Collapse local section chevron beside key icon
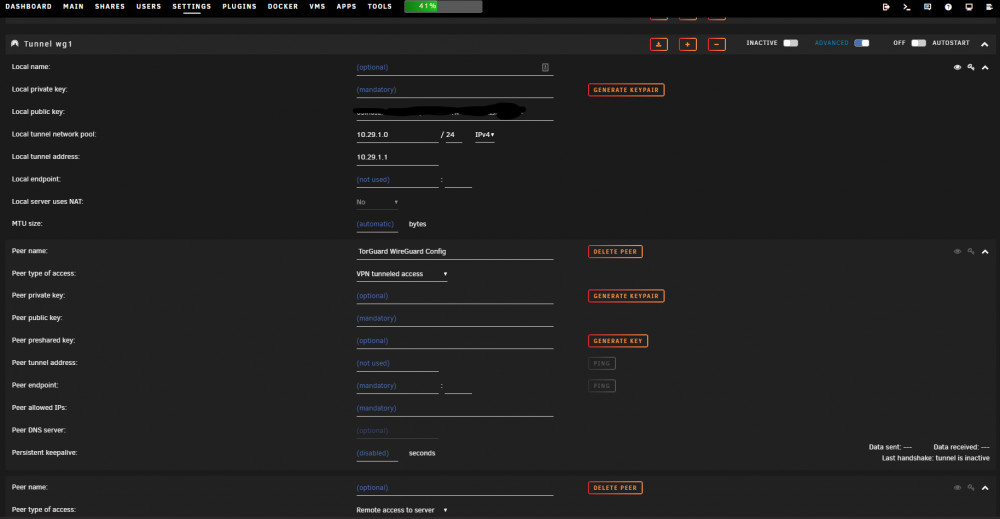1000x519 pixels. pos(985,67)
